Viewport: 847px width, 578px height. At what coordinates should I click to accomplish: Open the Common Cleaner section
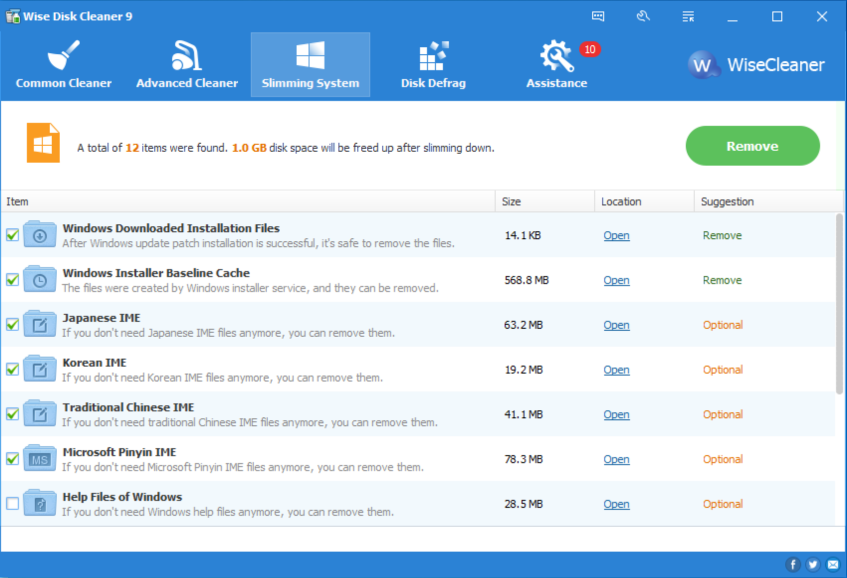[x=64, y=65]
